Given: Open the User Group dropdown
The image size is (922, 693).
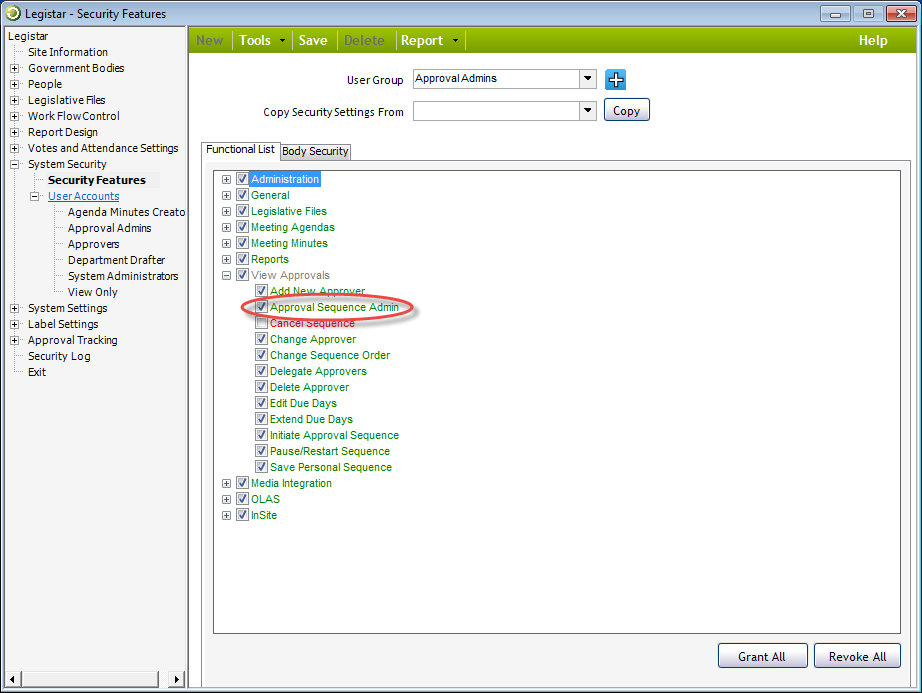Looking at the screenshot, I should coord(587,79).
